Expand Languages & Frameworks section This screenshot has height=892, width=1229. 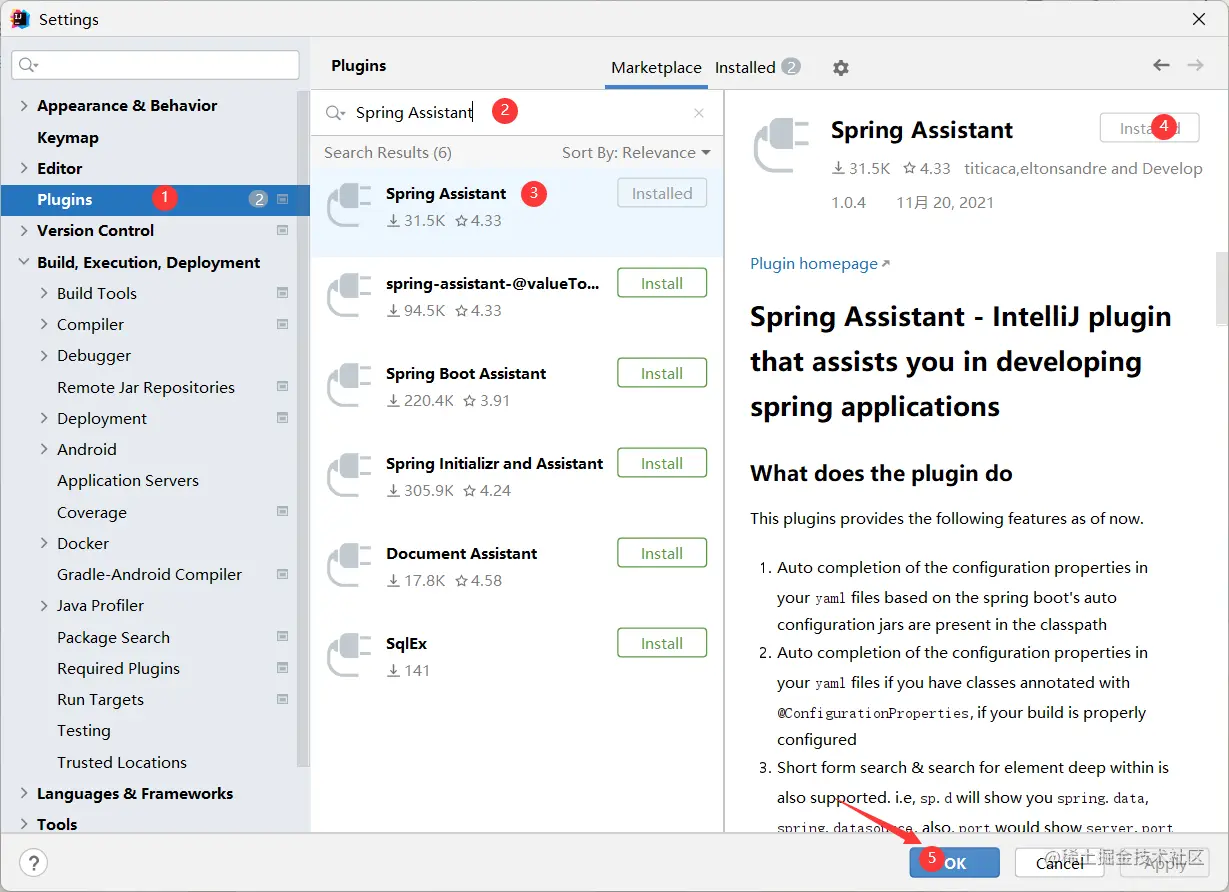tap(24, 793)
